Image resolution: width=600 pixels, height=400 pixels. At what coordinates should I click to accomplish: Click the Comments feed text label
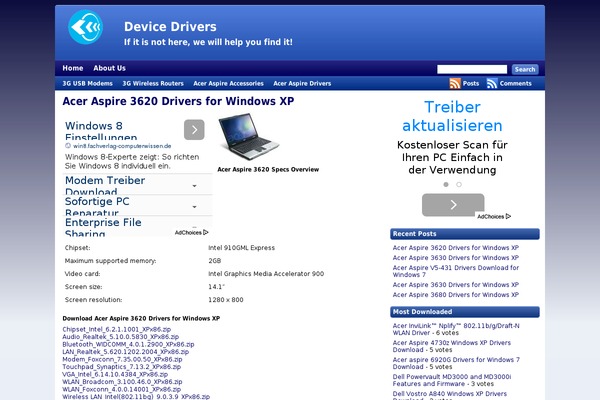pos(515,83)
